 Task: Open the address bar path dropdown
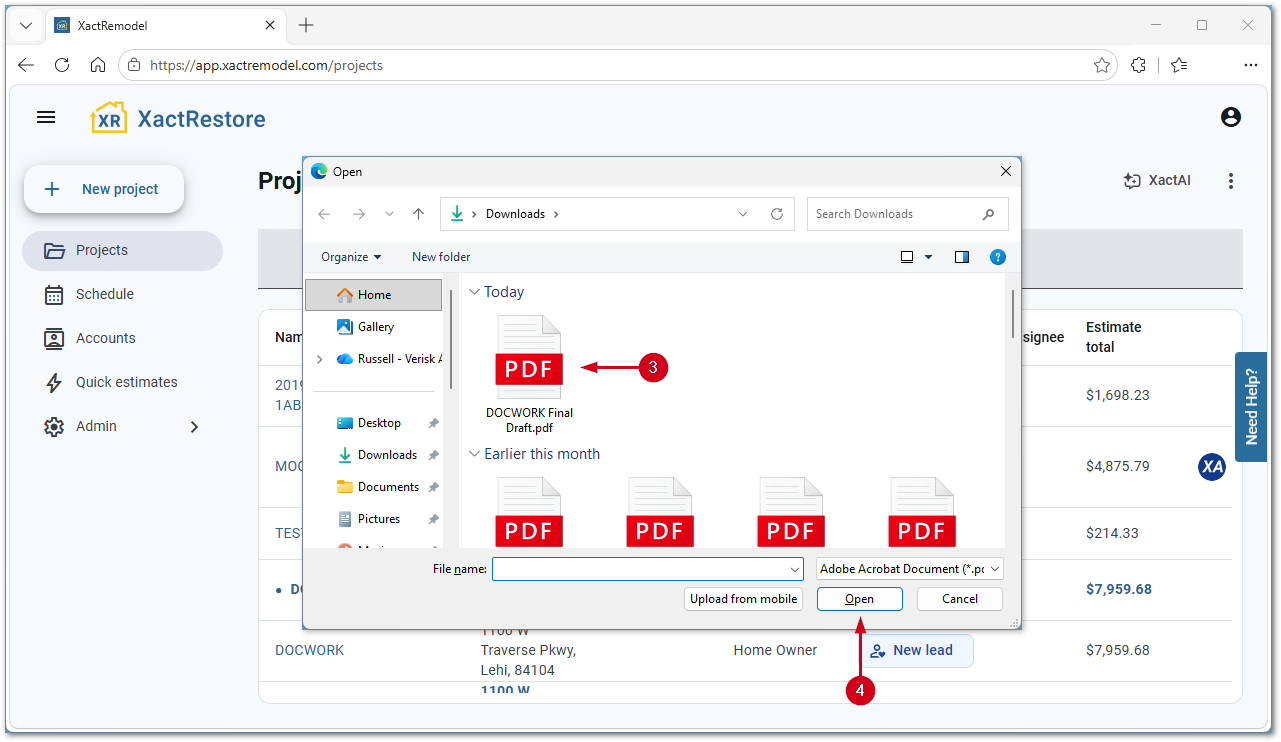tap(743, 214)
